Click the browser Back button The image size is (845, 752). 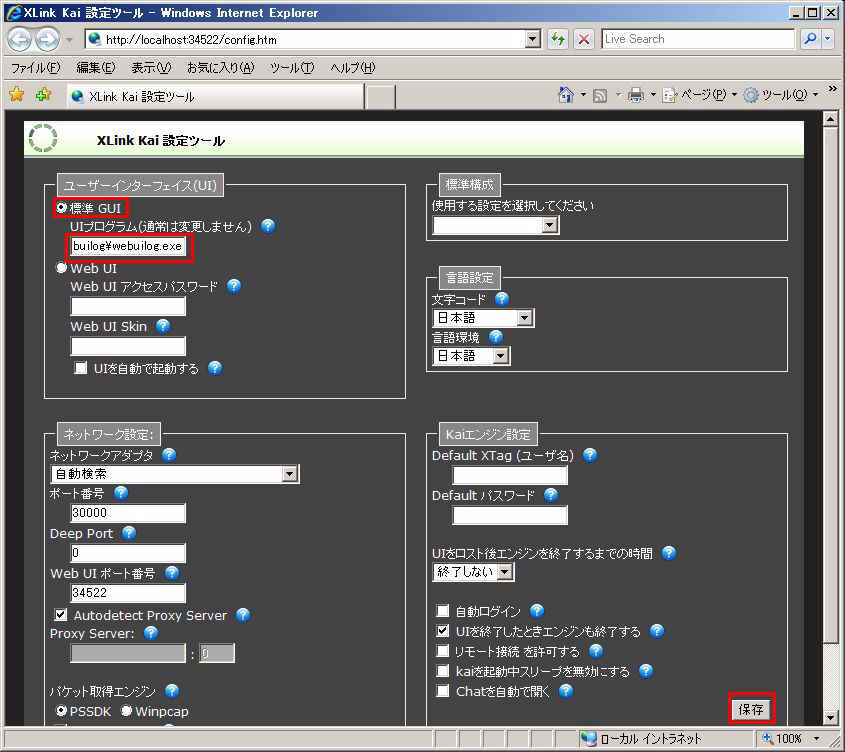pos(19,39)
